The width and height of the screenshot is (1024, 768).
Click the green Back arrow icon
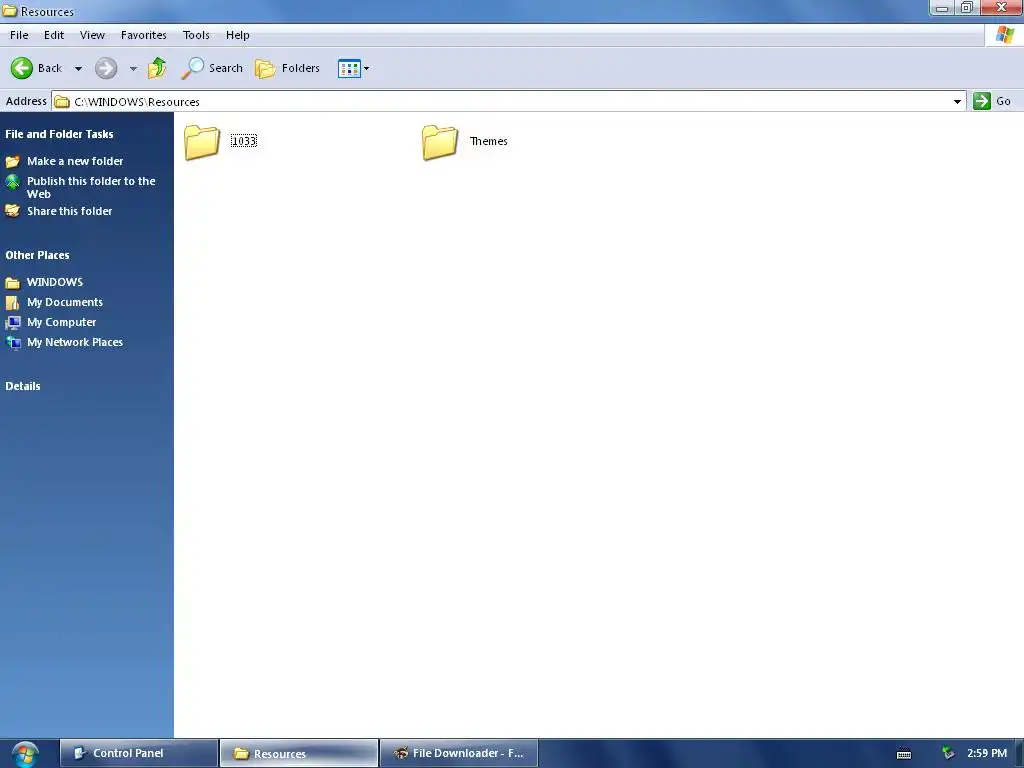[x=22, y=68]
